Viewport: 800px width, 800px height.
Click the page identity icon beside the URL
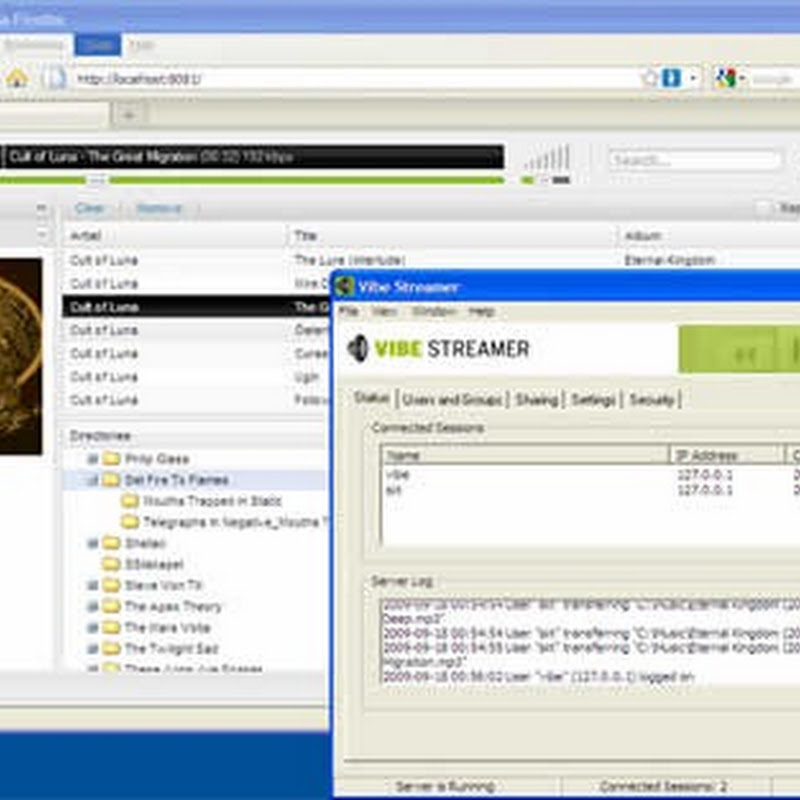(x=55, y=79)
